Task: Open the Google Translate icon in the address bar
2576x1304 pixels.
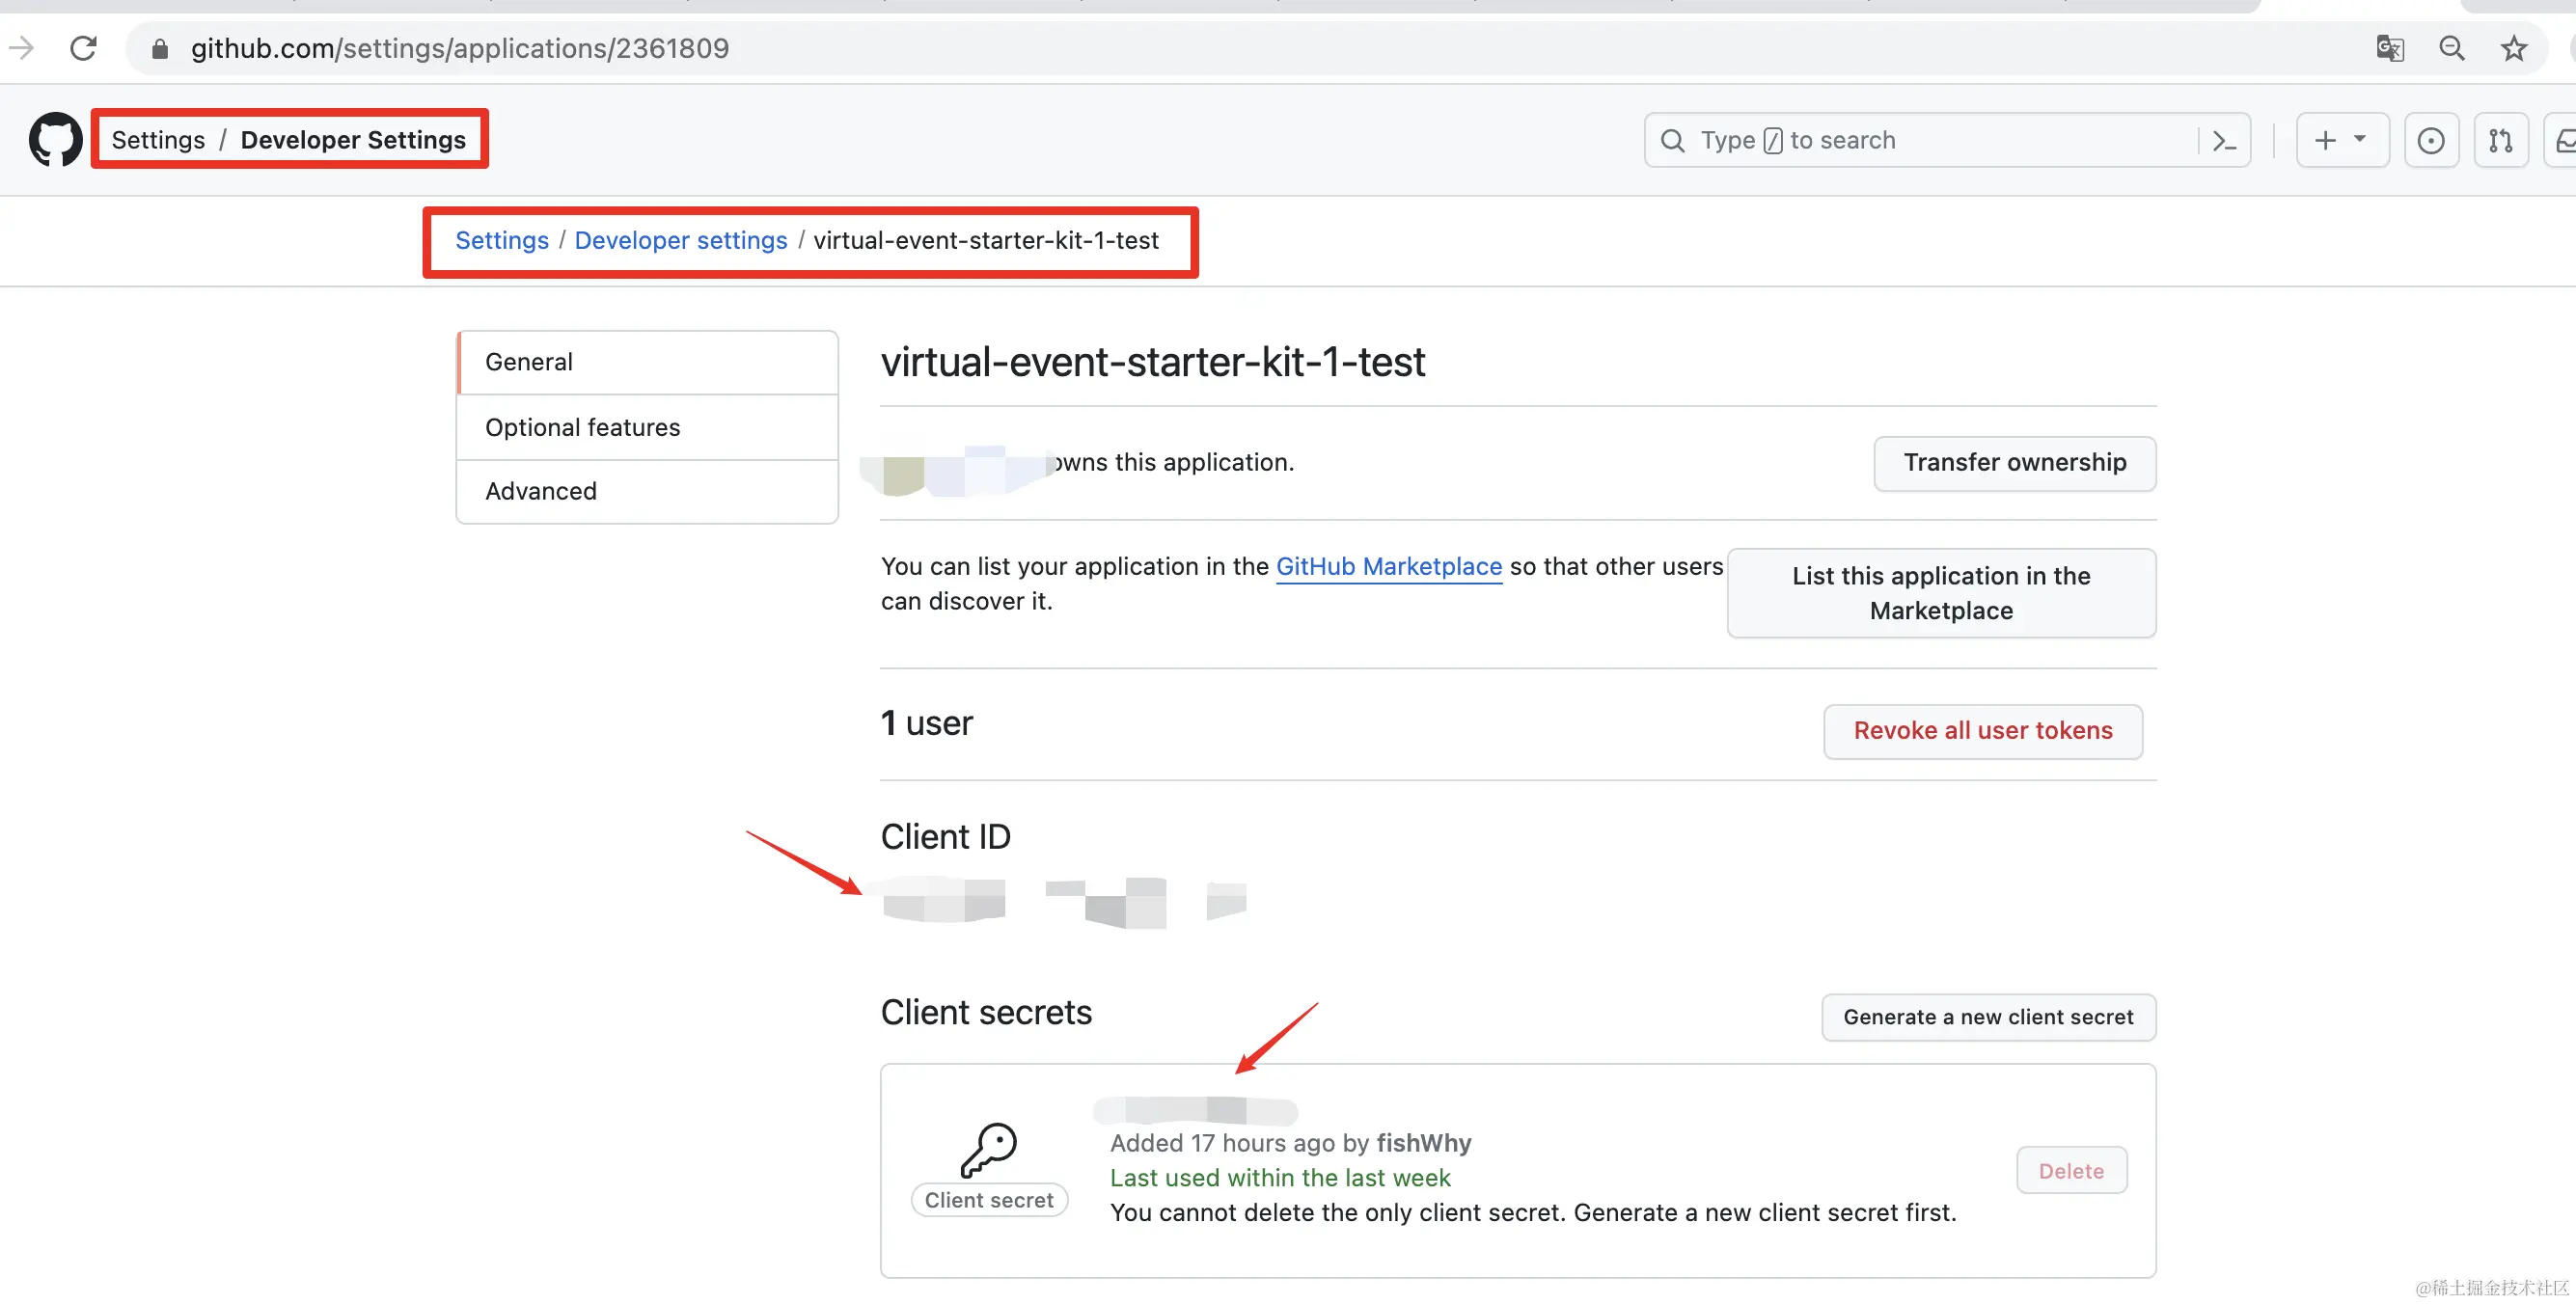Action: (x=2389, y=48)
